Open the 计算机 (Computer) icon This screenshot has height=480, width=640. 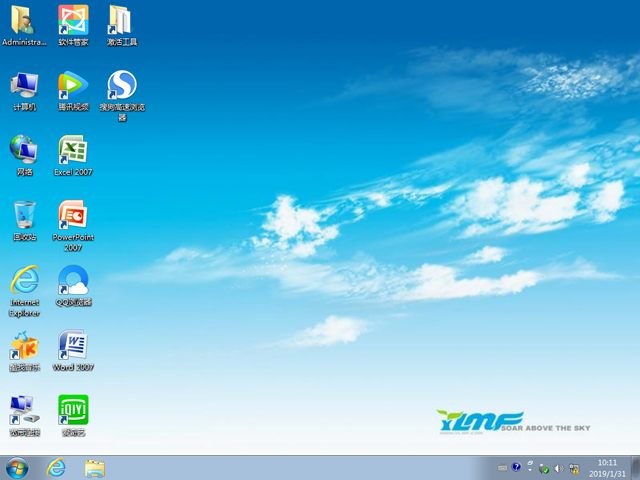tap(24, 86)
